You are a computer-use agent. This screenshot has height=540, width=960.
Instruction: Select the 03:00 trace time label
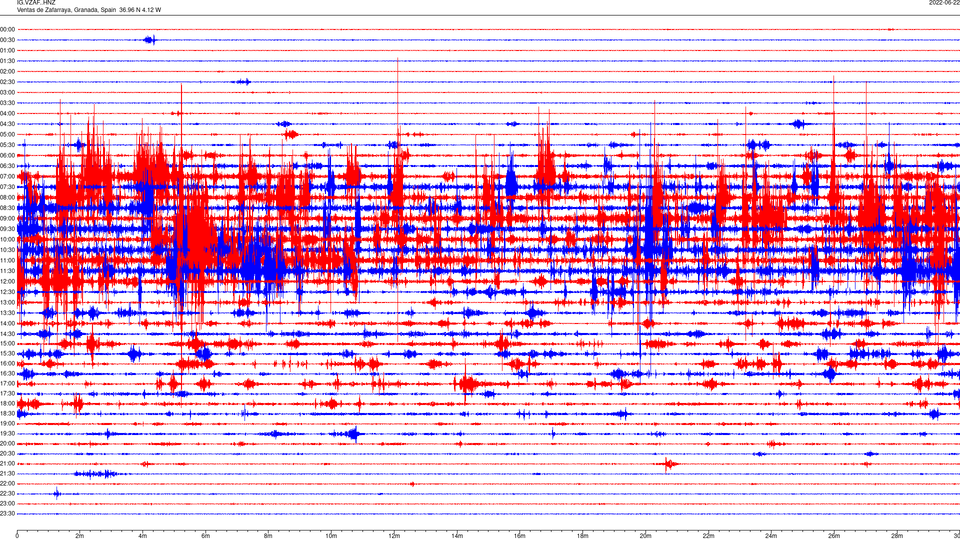click(7, 92)
